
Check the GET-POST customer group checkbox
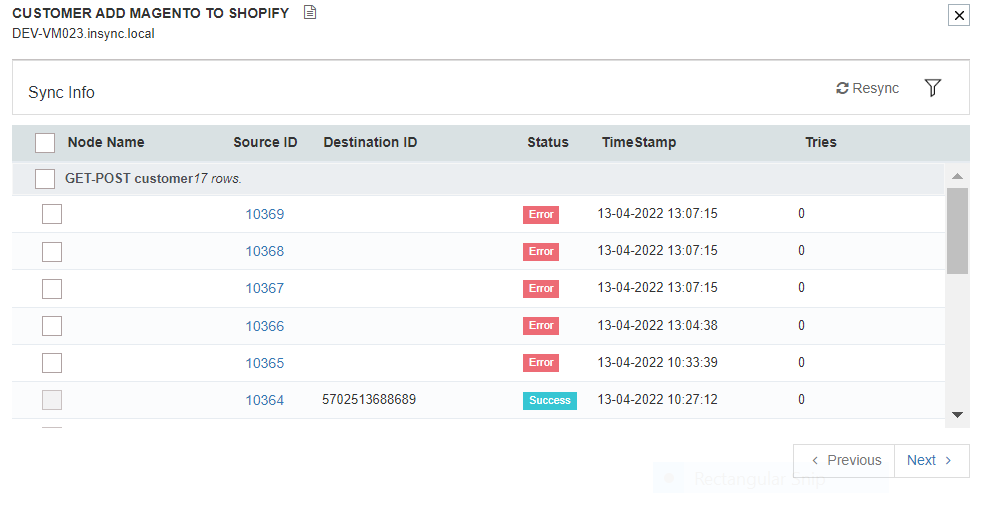click(x=45, y=178)
